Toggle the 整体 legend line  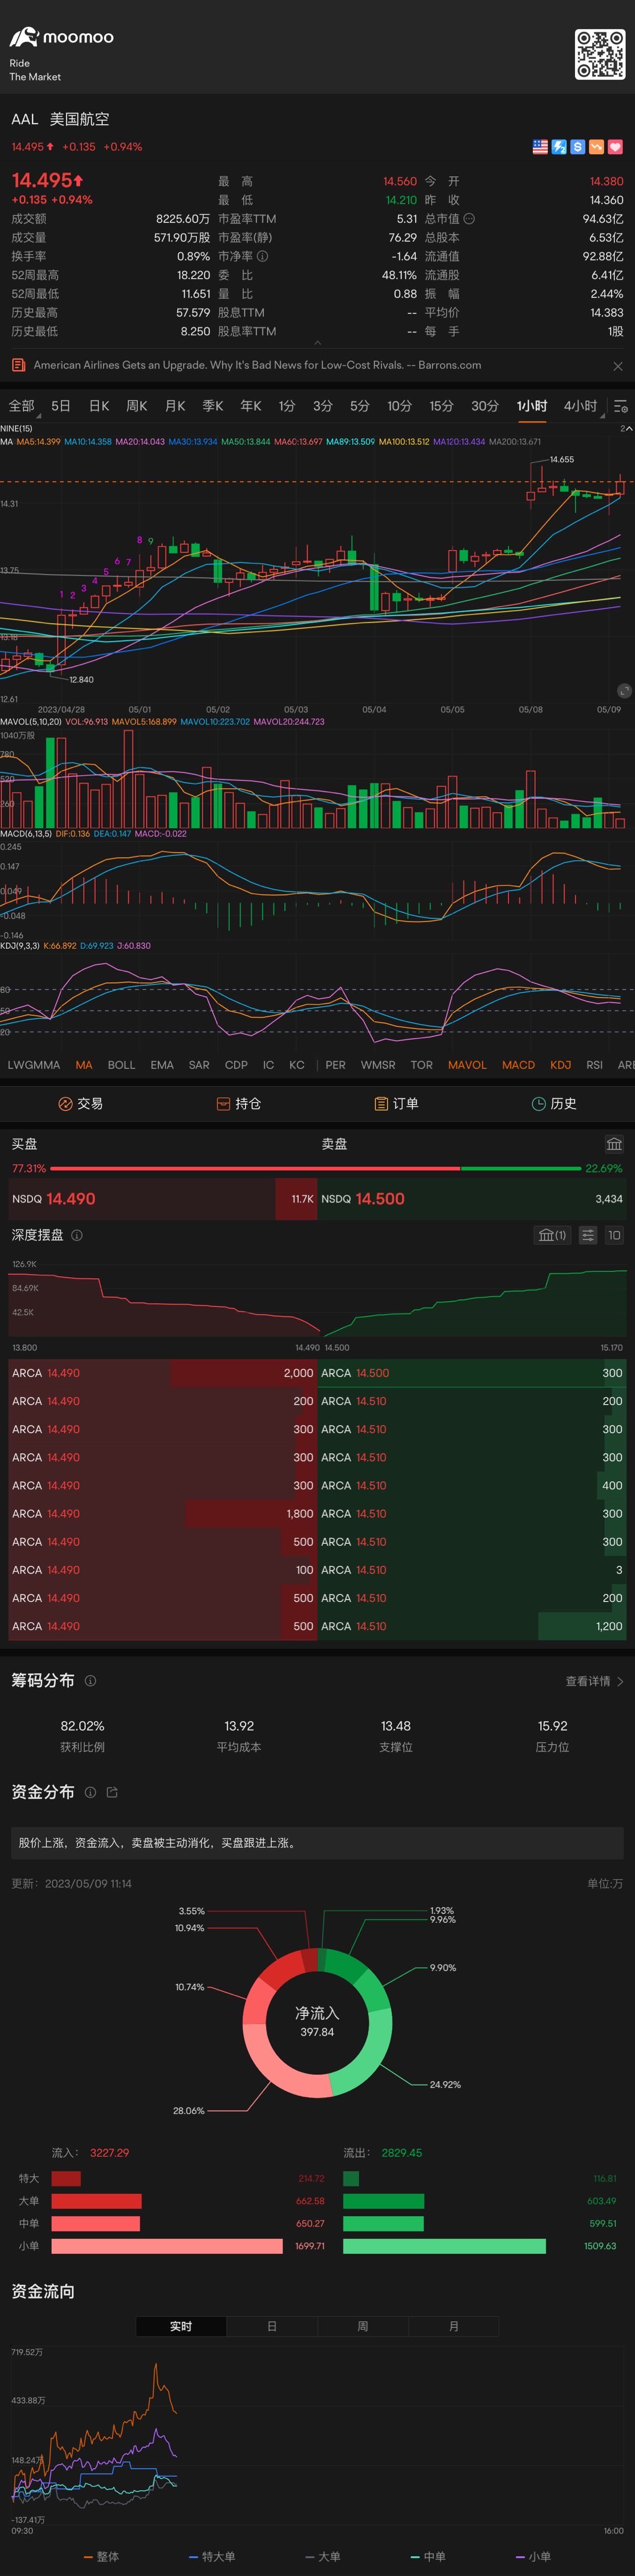(x=101, y=2556)
